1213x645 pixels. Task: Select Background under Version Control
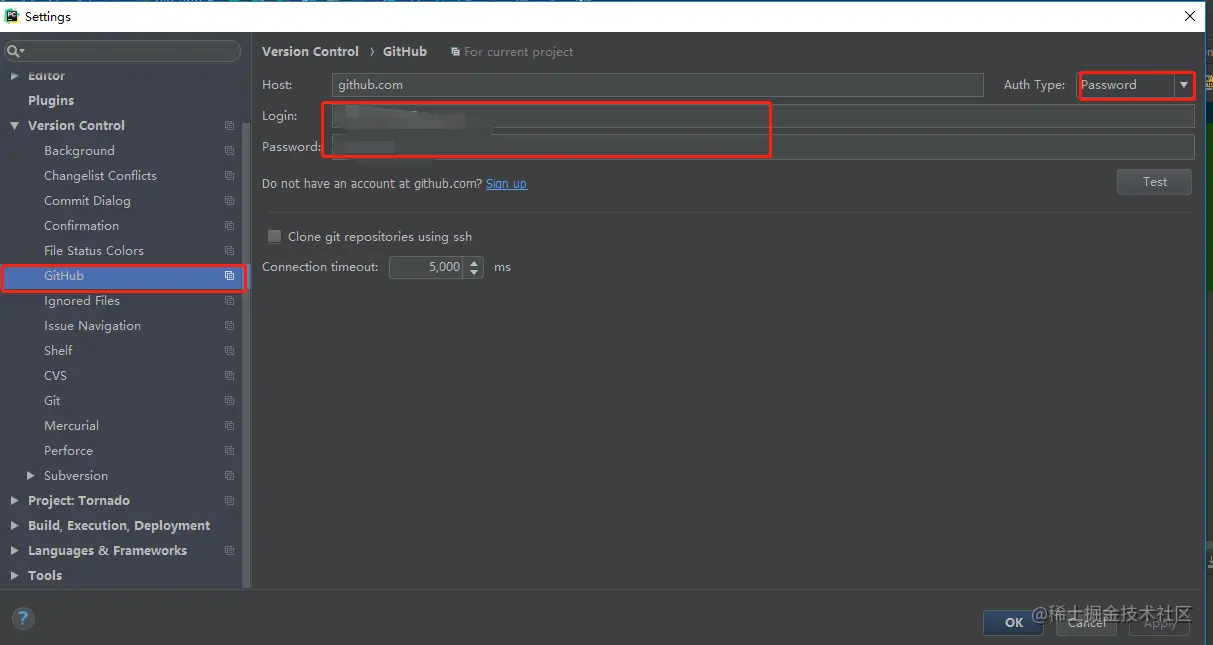tap(79, 151)
